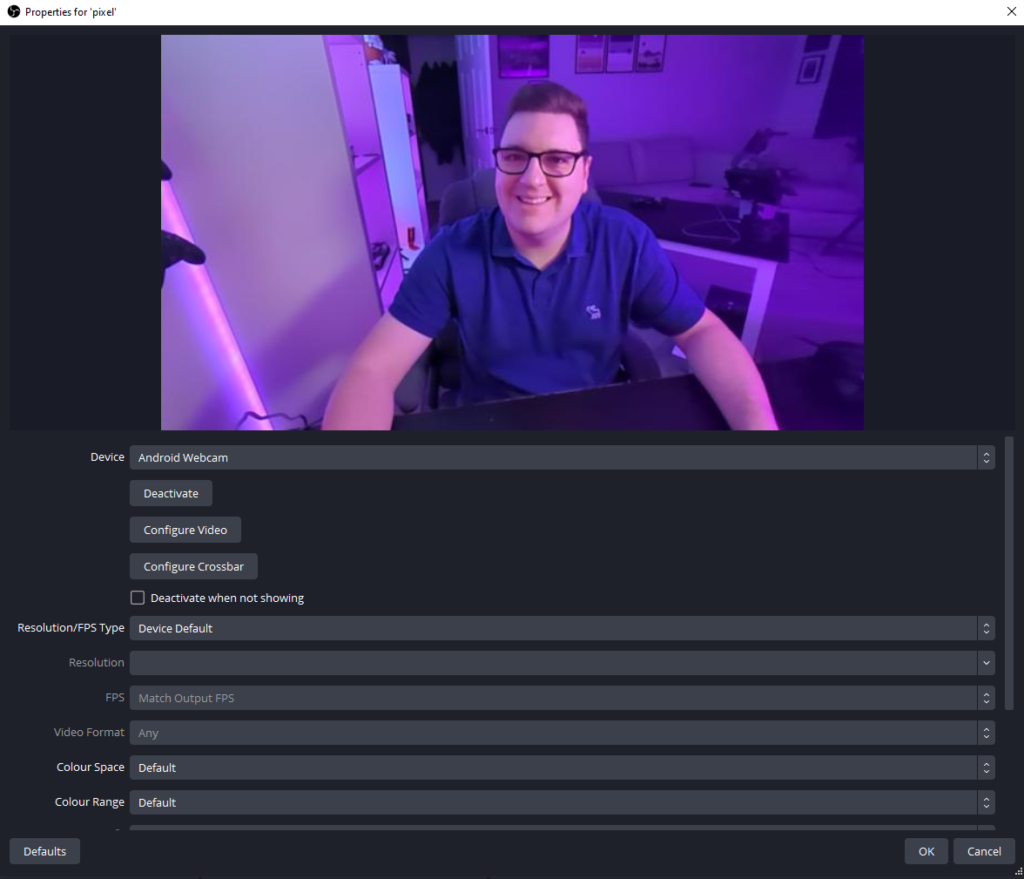Reset settings with the Defaults button

pos(45,851)
